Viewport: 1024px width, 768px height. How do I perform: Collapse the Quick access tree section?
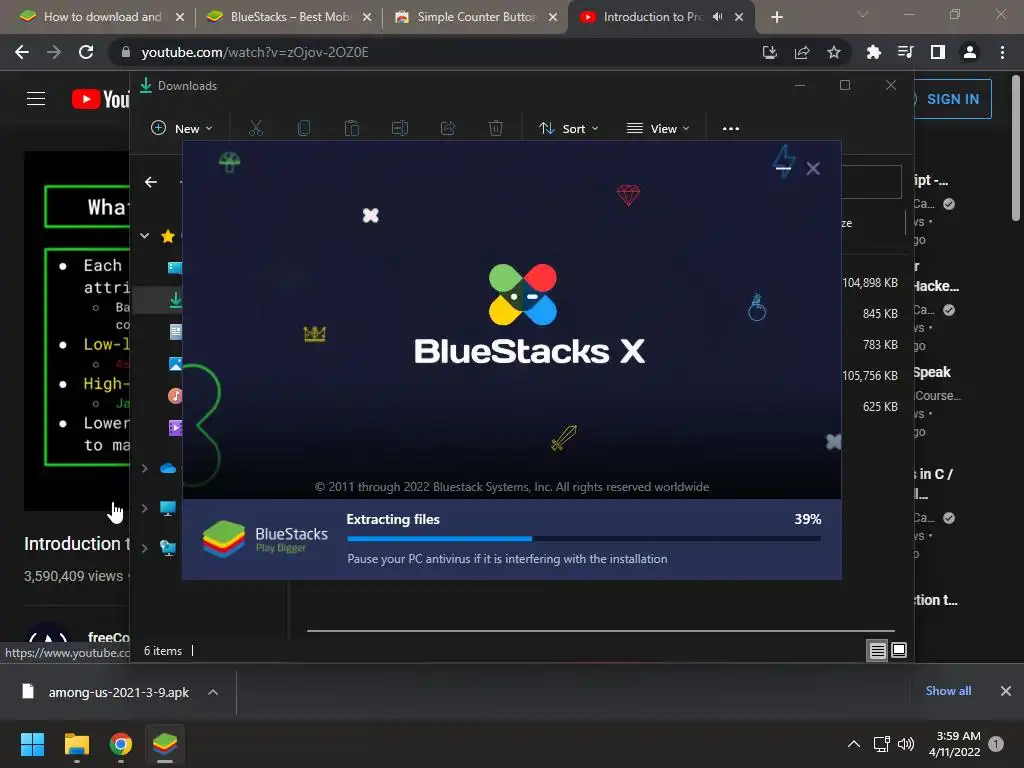pos(144,236)
